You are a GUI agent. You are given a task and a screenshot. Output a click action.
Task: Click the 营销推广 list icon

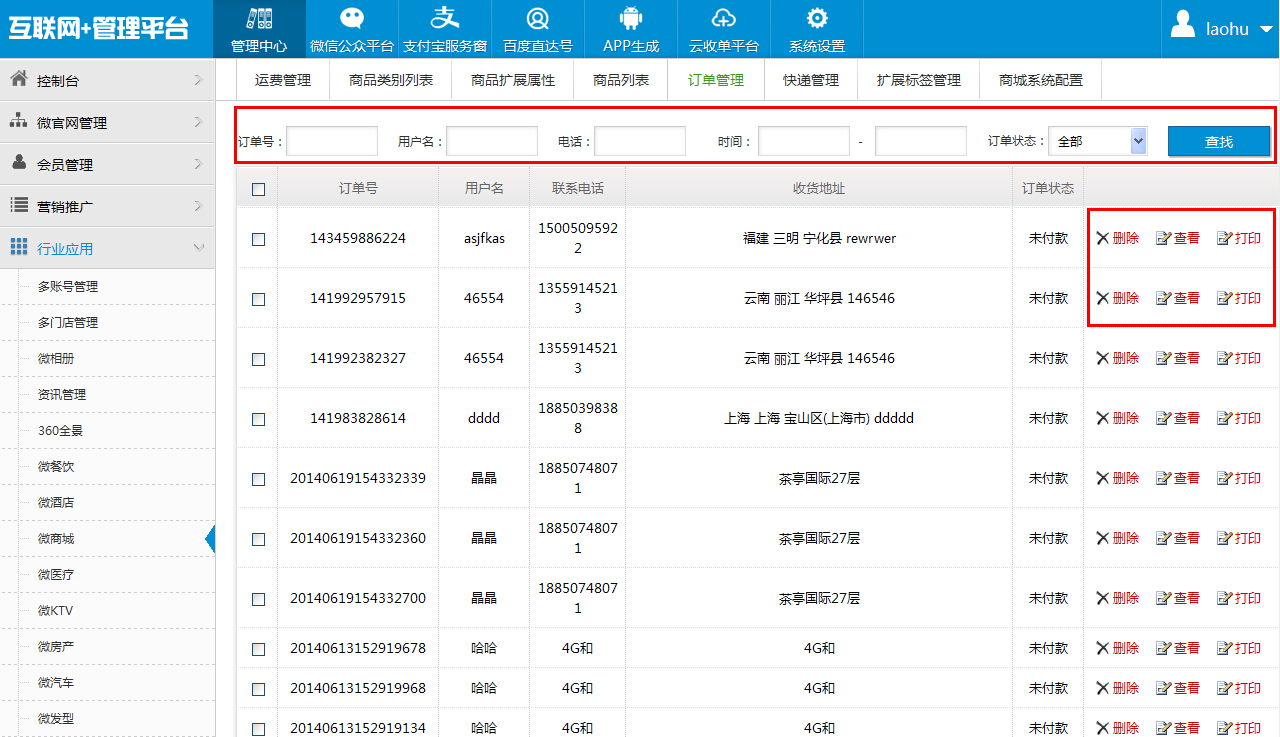(x=18, y=205)
